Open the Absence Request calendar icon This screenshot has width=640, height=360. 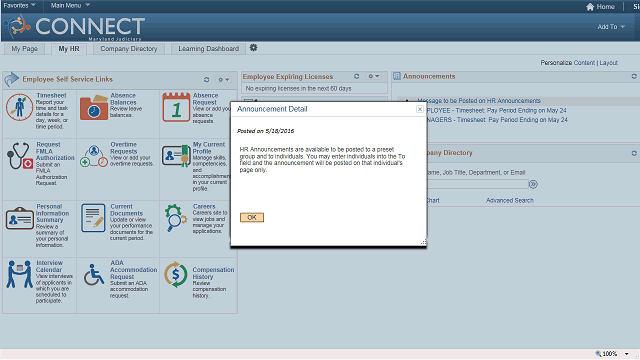(176, 107)
